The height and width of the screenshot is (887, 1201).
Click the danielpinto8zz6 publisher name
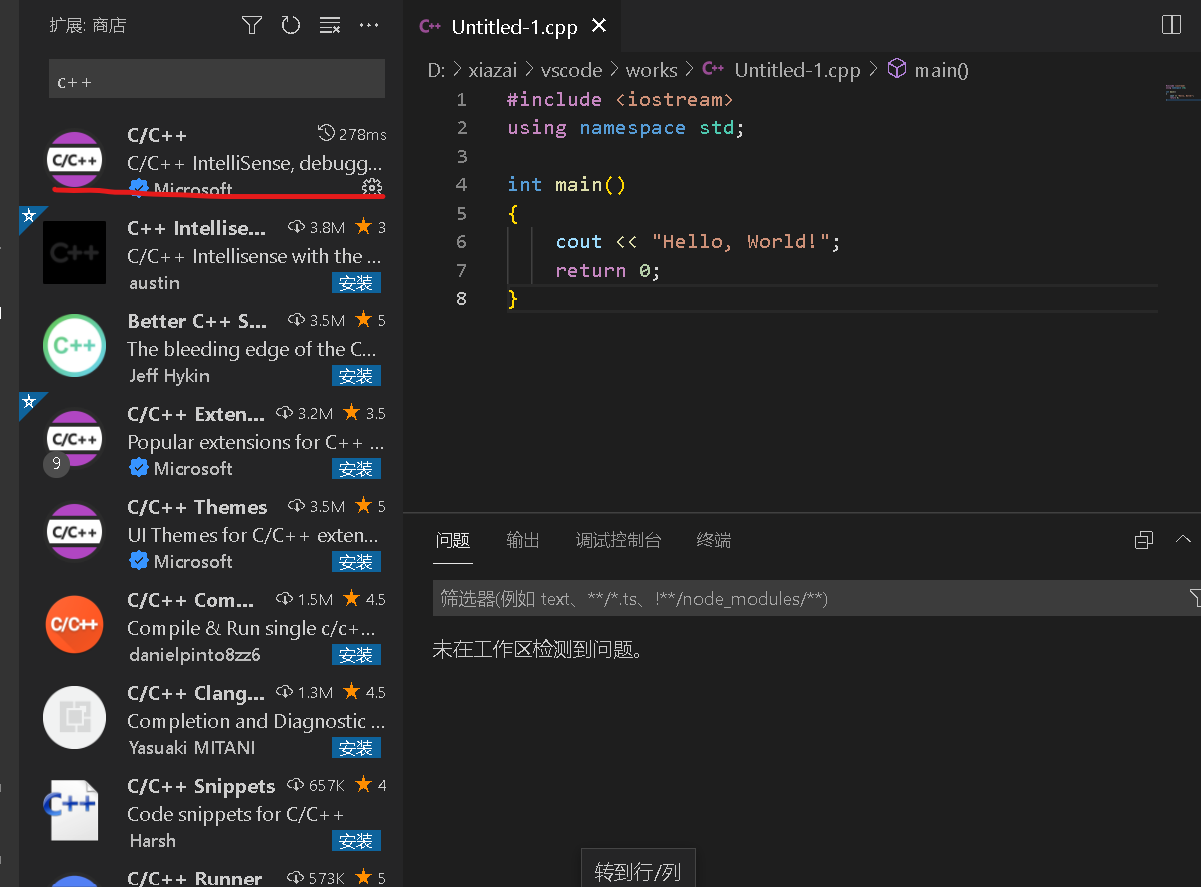tap(195, 655)
